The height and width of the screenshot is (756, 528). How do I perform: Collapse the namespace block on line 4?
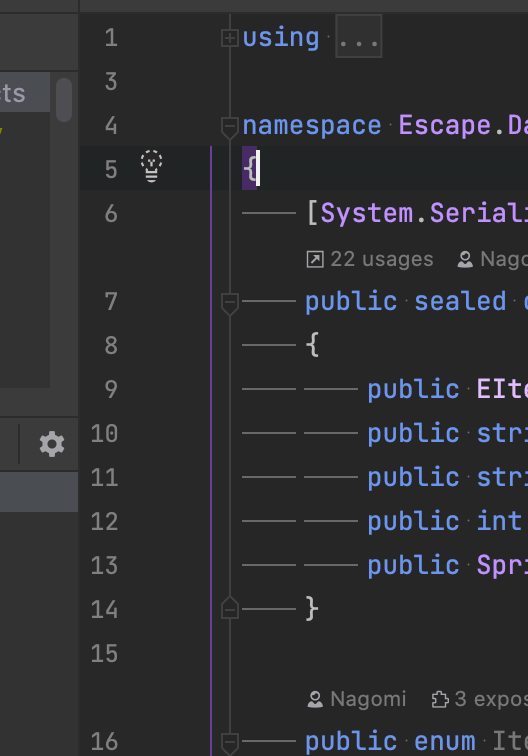(x=230, y=127)
